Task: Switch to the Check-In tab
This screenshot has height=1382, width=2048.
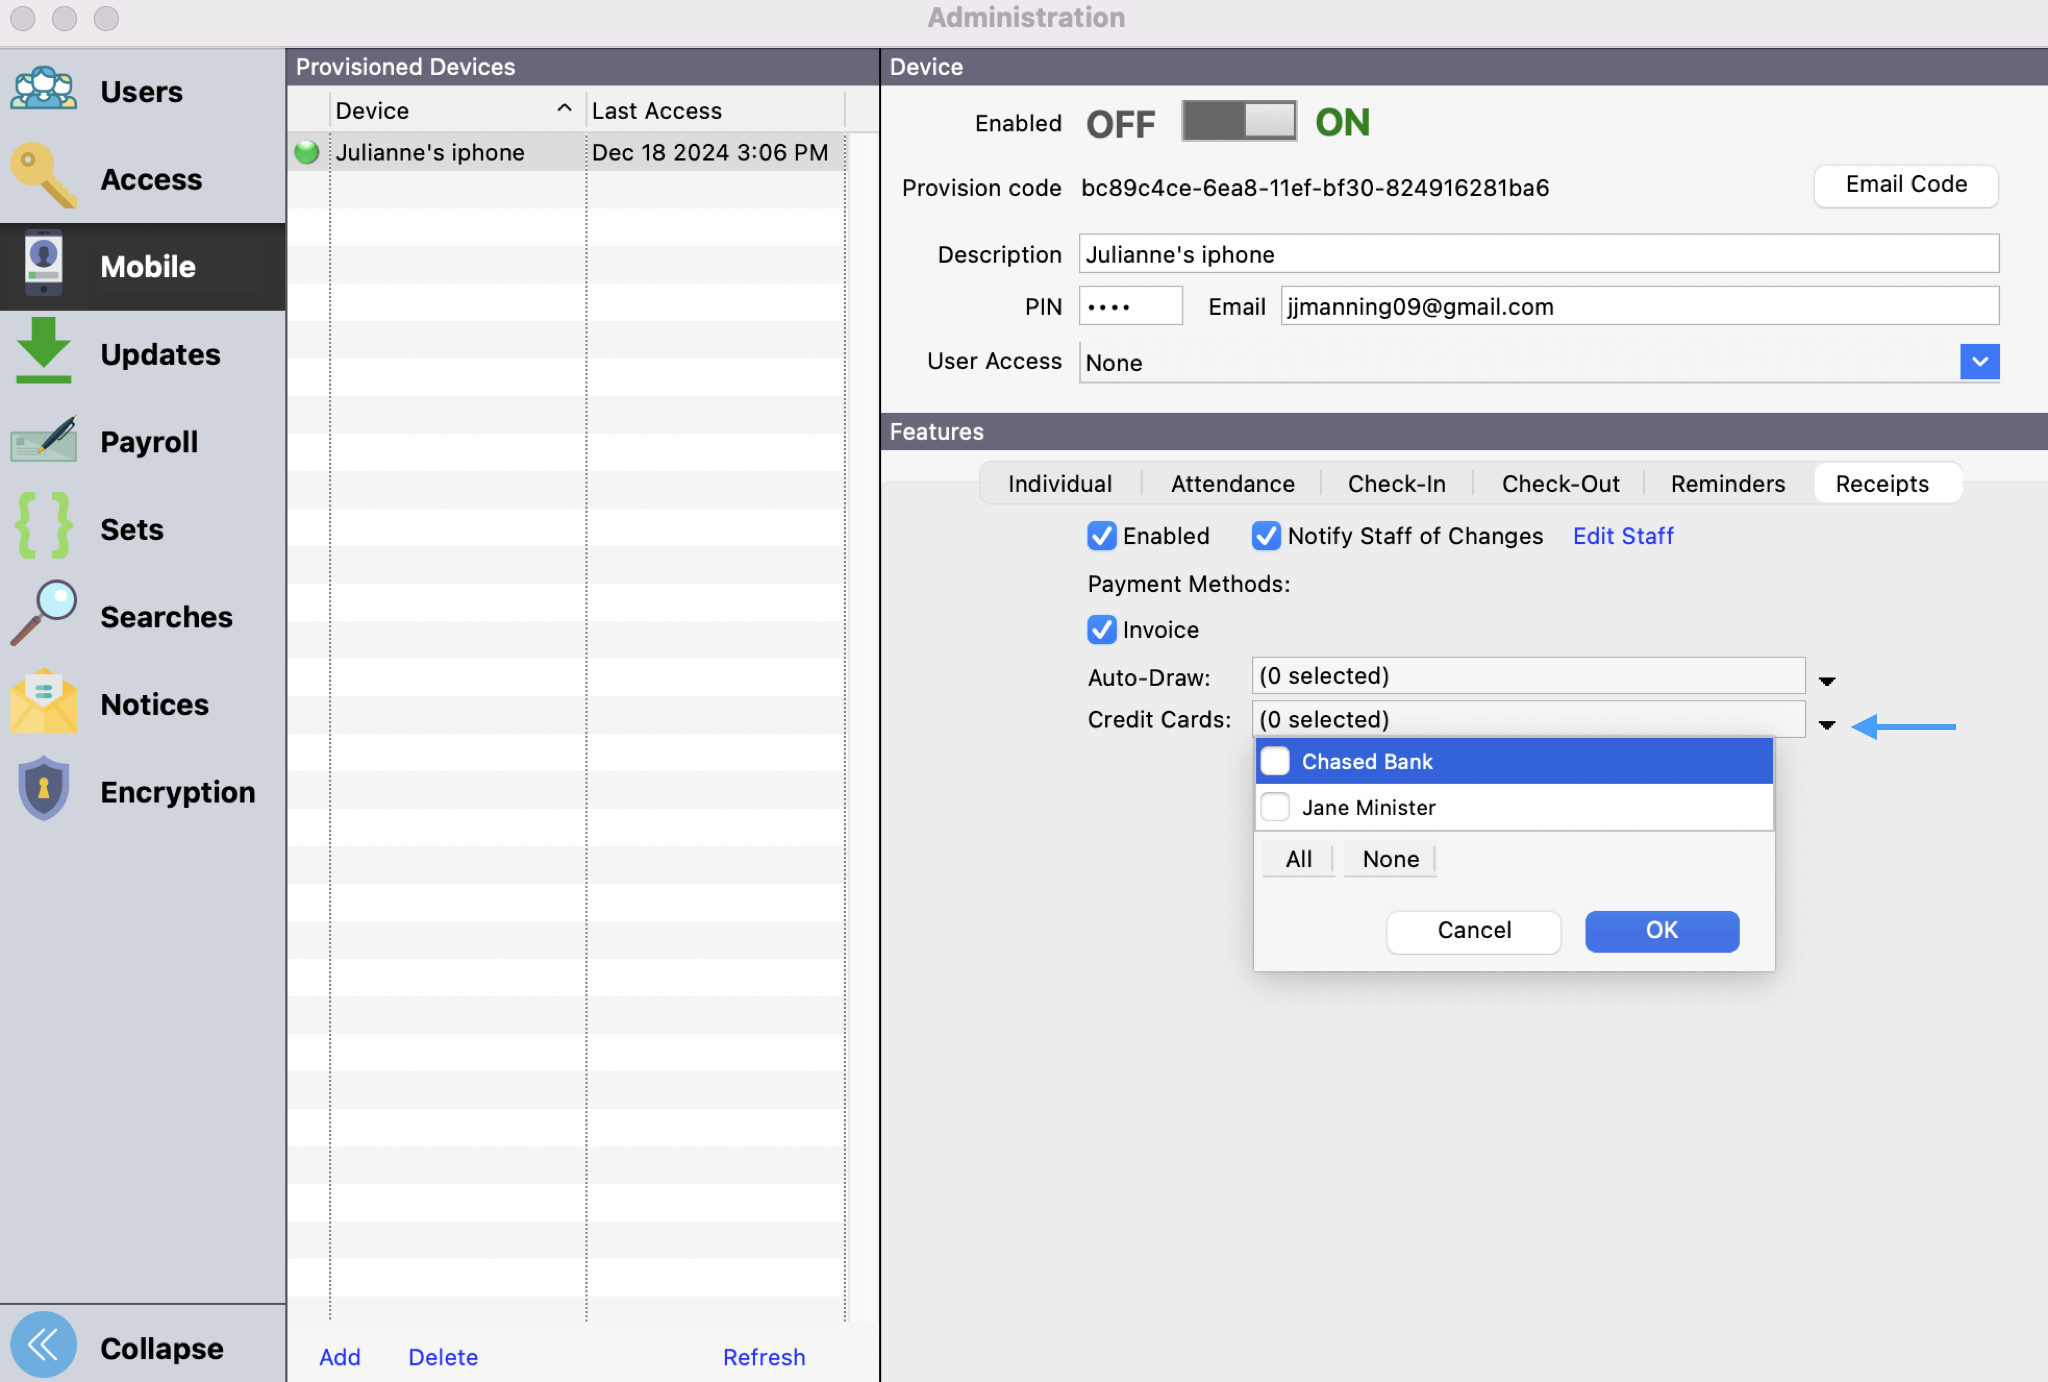Action: tap(1396, 484)
